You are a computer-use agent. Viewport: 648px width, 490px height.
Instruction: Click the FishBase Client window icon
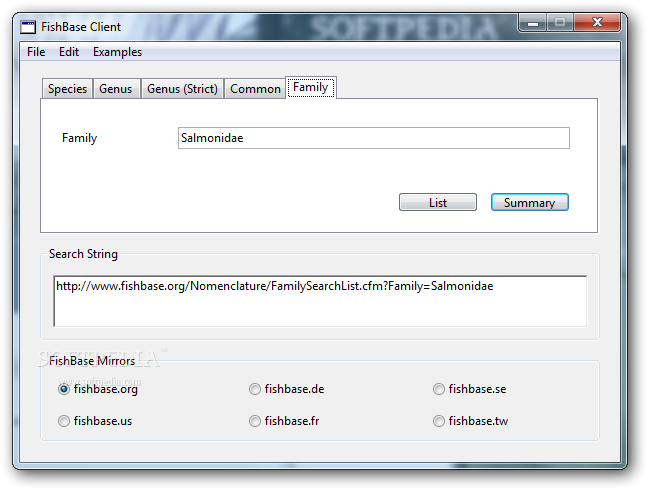pos(28,27)
